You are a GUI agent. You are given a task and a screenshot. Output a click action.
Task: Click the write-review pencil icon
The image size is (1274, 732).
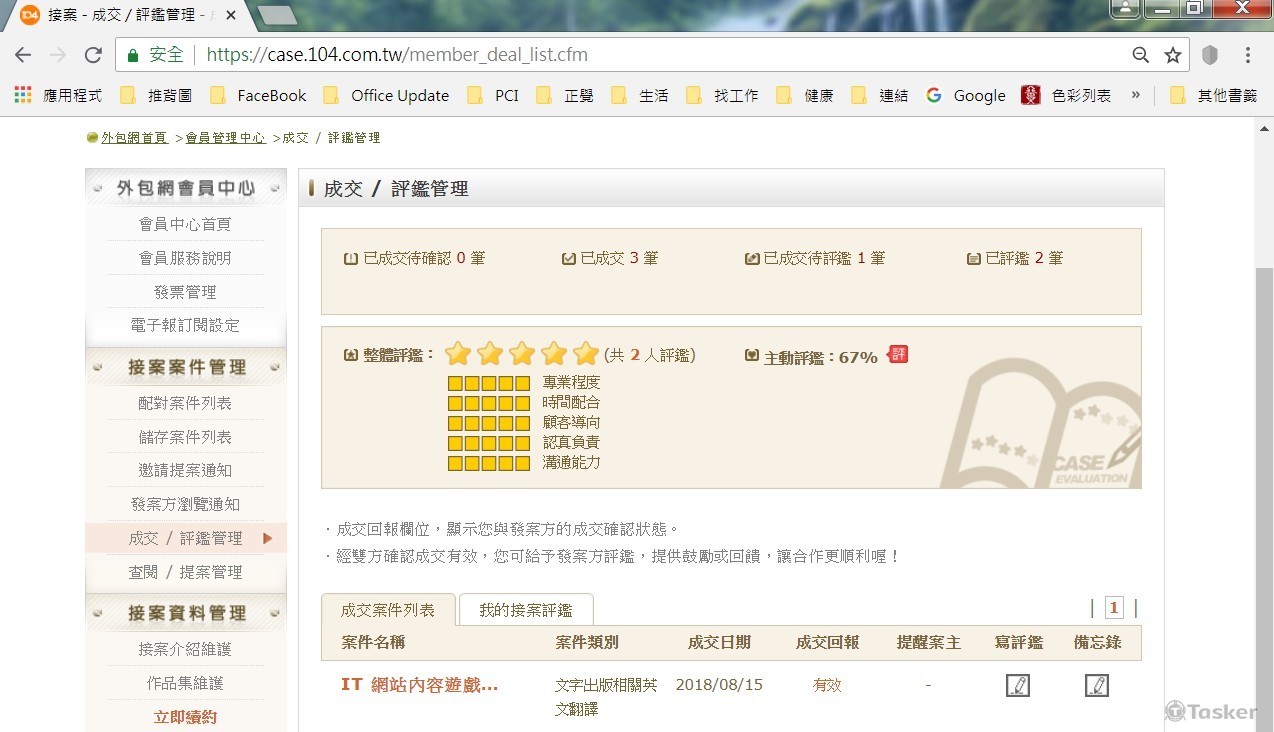[1017, 685]
